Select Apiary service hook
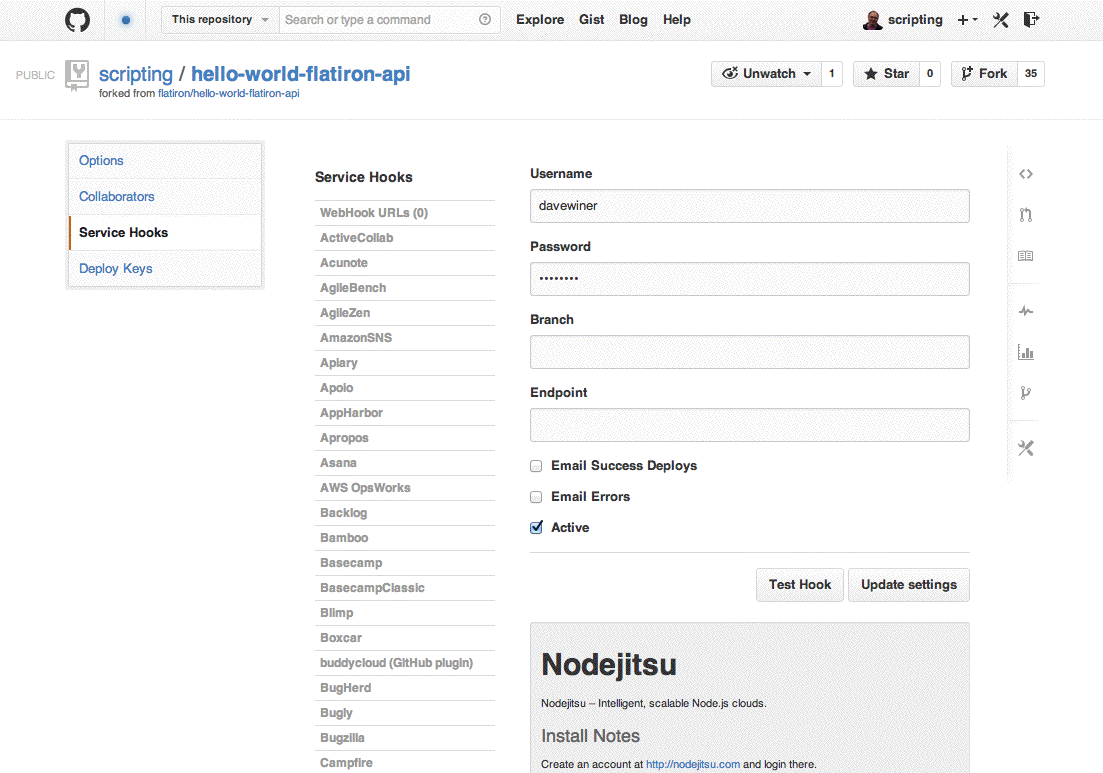Viewport: 1103px width, 773px height. point(405,363)
